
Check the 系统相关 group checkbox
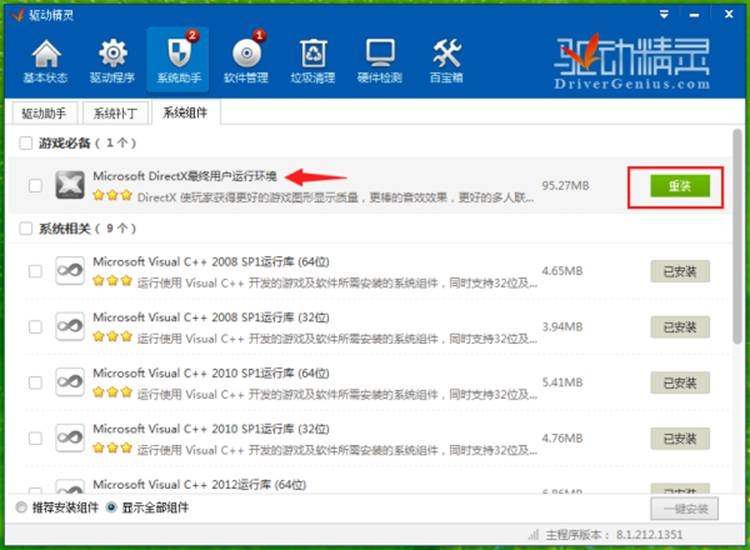(x=25, y=229)
